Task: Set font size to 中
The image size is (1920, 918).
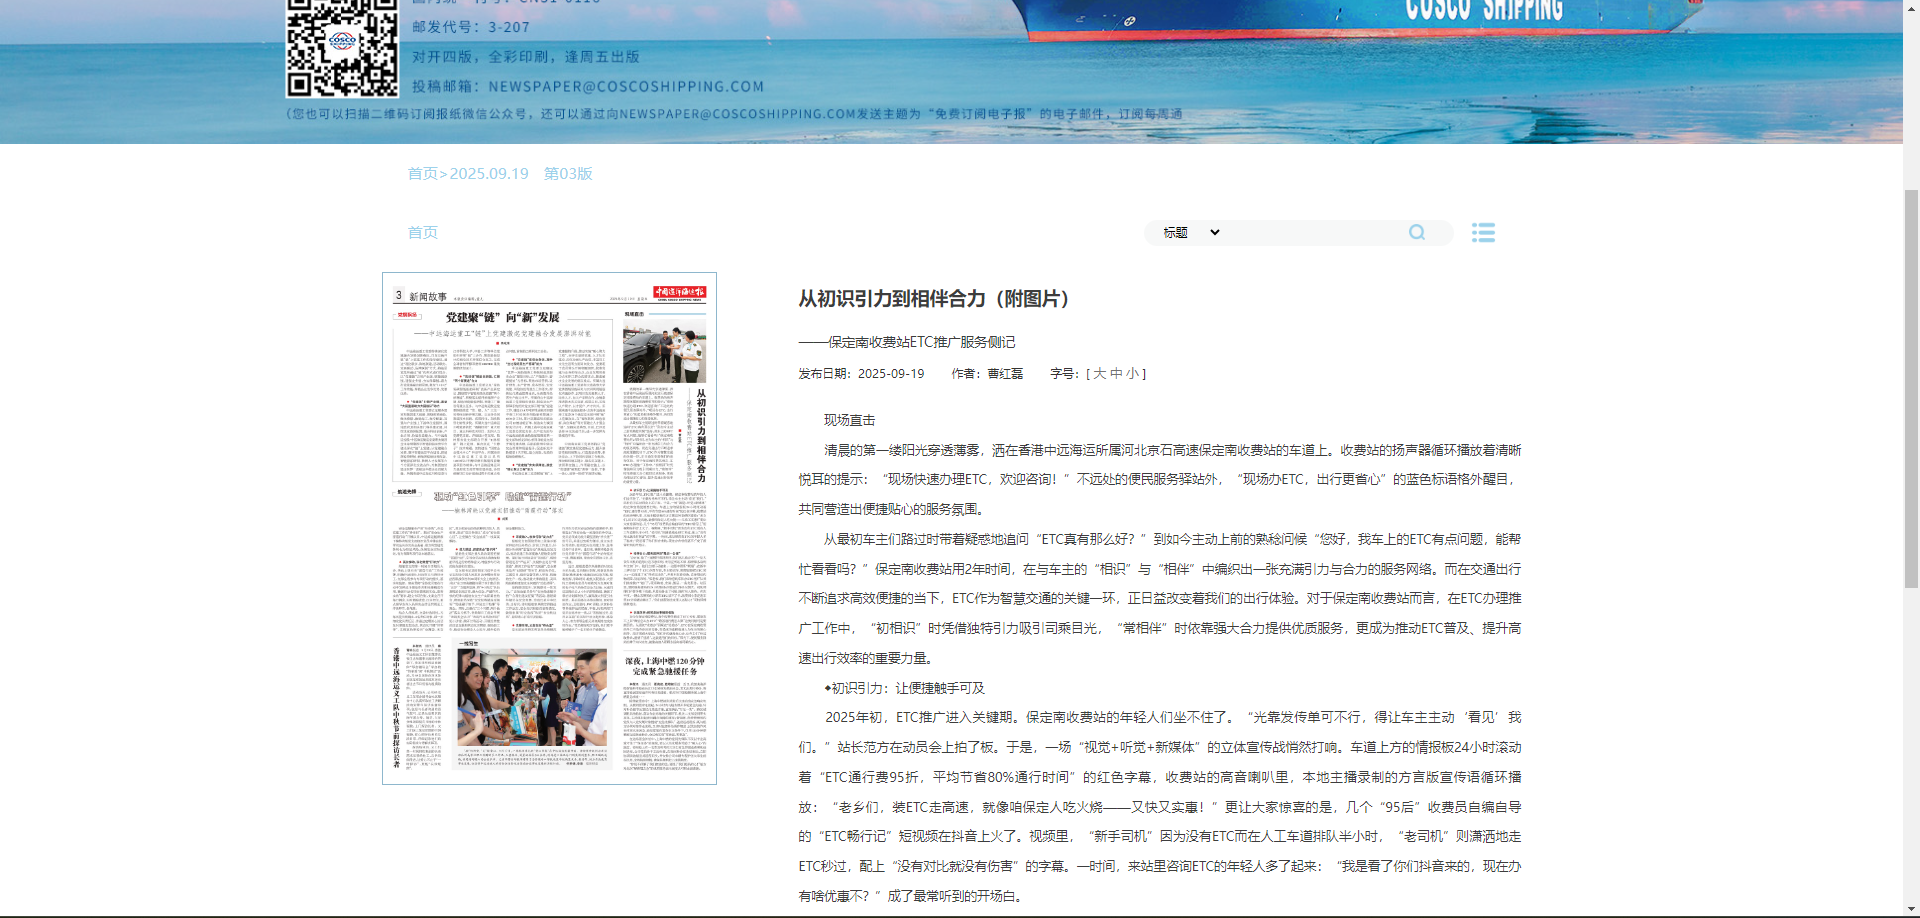Action: [x=1116, y=374]
